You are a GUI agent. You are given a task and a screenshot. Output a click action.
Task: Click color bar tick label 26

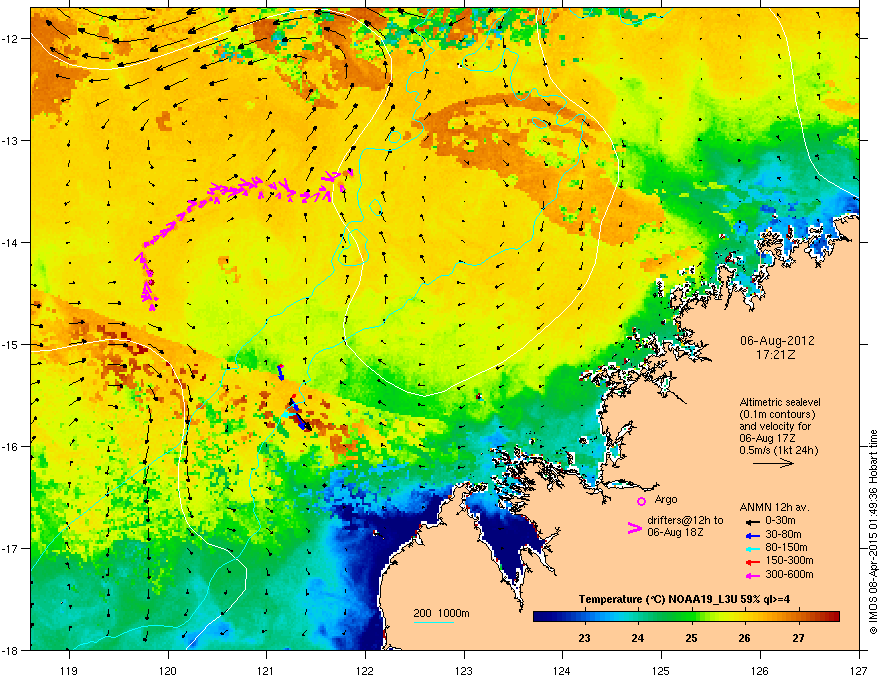(744, 638)
